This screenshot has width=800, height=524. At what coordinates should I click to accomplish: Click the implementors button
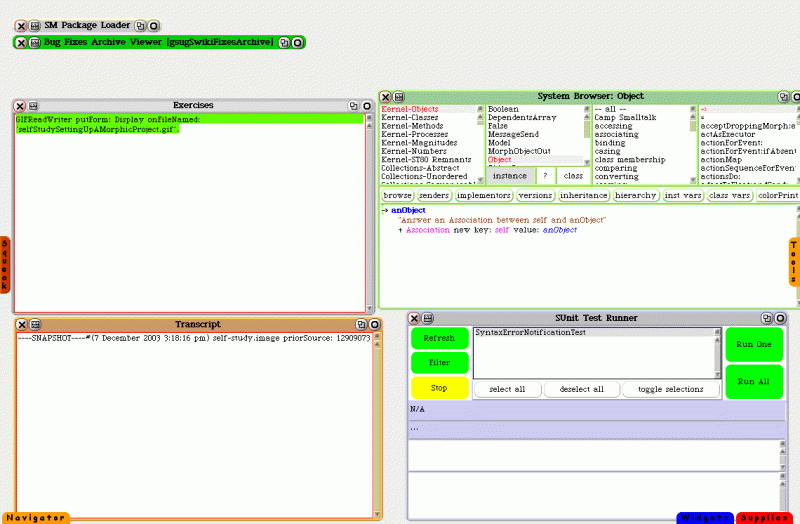[x=484, y=195]
